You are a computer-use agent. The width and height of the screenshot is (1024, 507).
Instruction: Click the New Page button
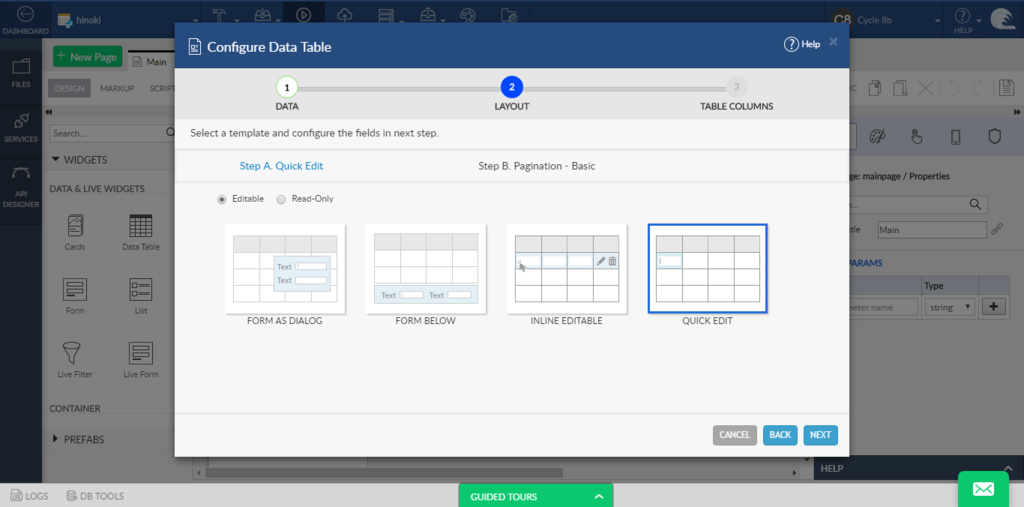pos(88,57)
